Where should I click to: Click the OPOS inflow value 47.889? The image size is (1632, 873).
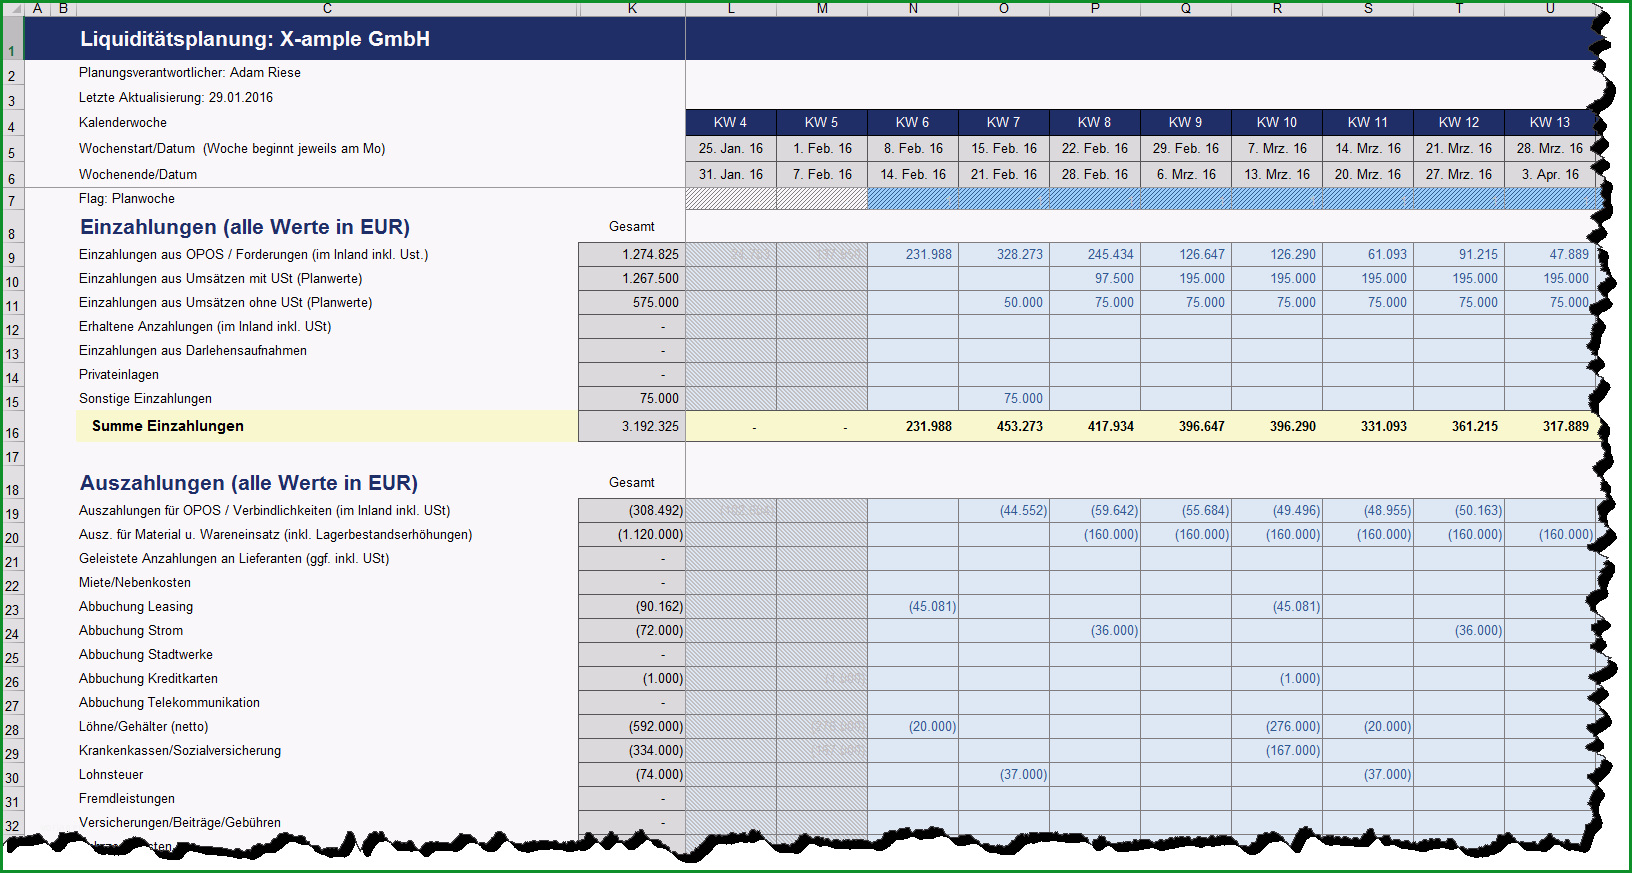pyautogui.click(x=1550, y=254)
